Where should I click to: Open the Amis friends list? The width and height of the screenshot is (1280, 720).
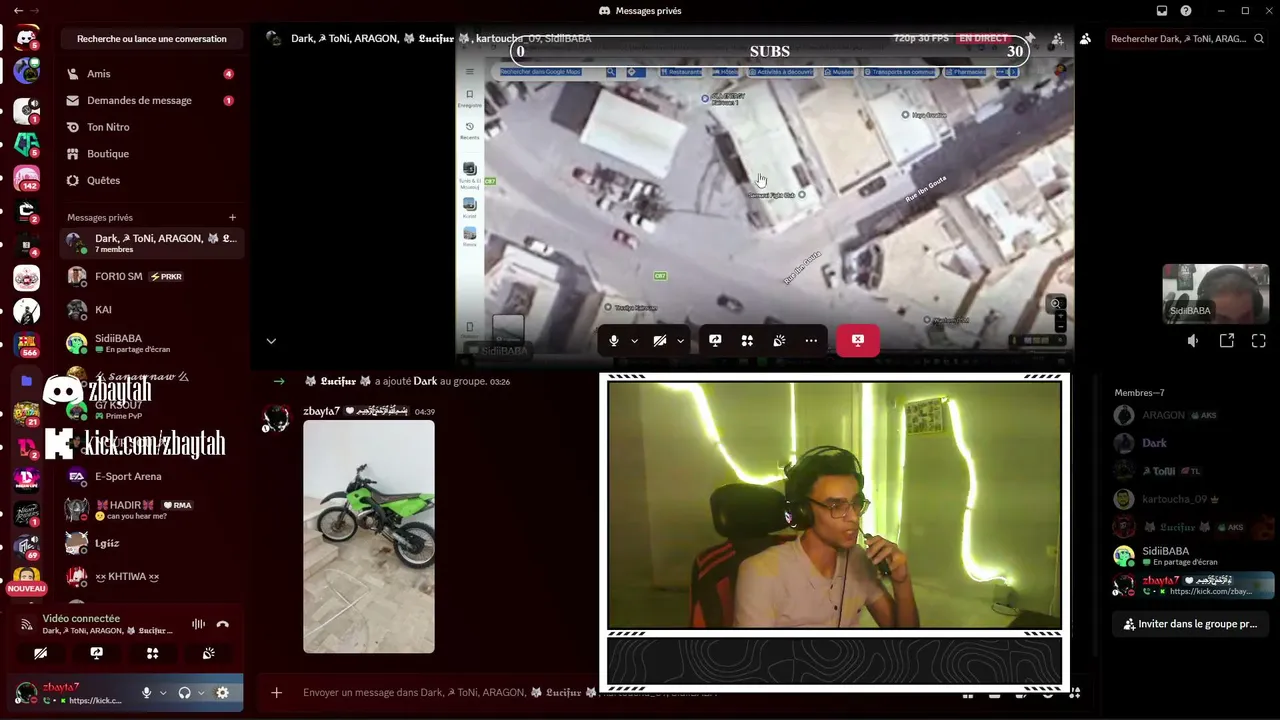[151, 74]
